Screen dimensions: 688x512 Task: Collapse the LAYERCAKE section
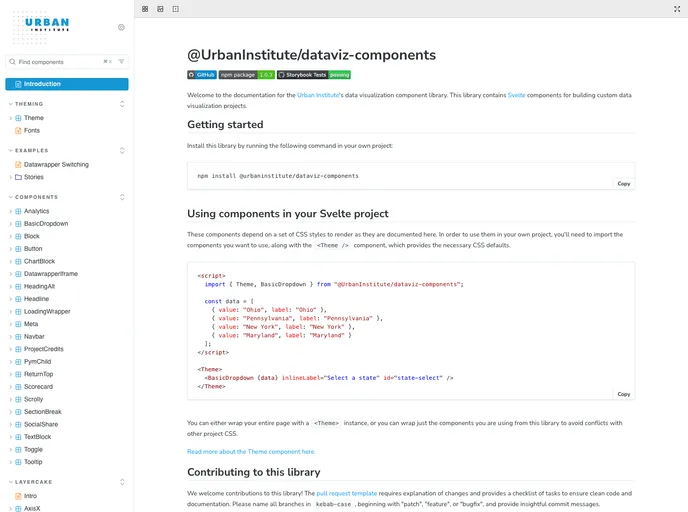33,482
